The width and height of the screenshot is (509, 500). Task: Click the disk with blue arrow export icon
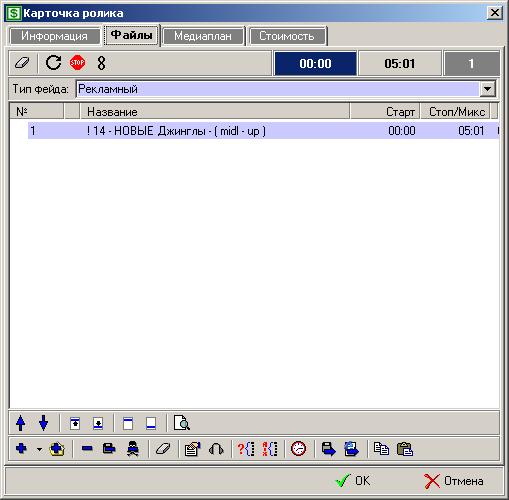tap(328, 449)
